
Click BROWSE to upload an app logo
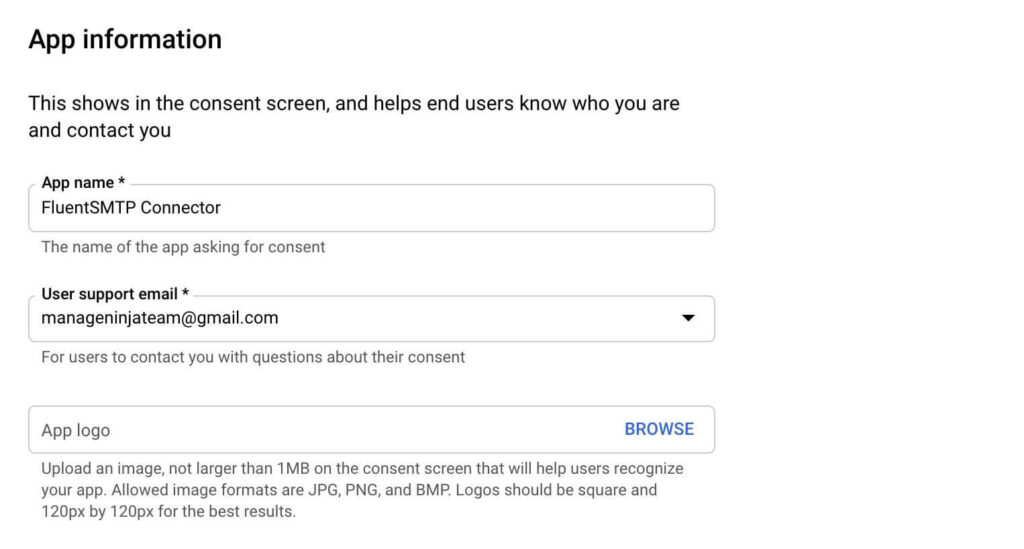[659, 429]
